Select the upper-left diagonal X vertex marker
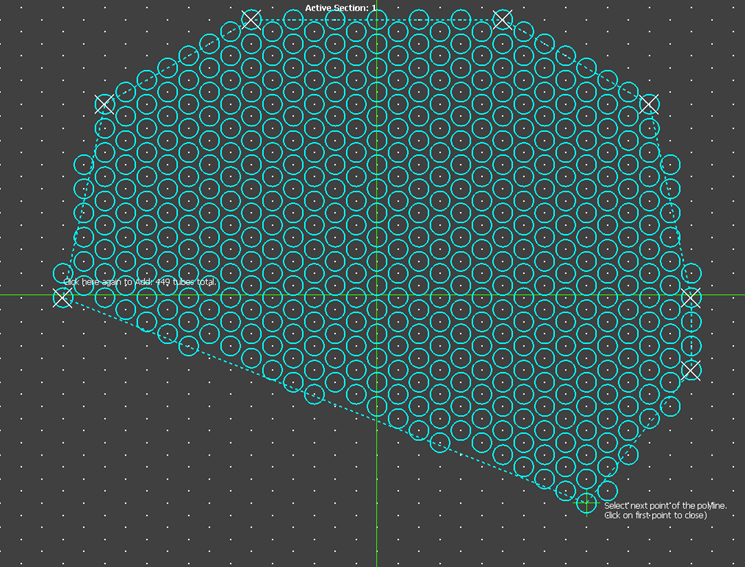Viewport: 745px width, 567px height. (x=104, y=103)
